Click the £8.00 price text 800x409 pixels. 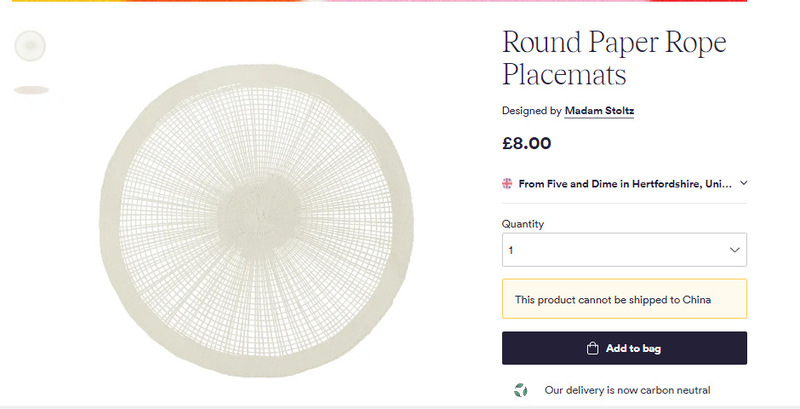click(x=527, y=143)
